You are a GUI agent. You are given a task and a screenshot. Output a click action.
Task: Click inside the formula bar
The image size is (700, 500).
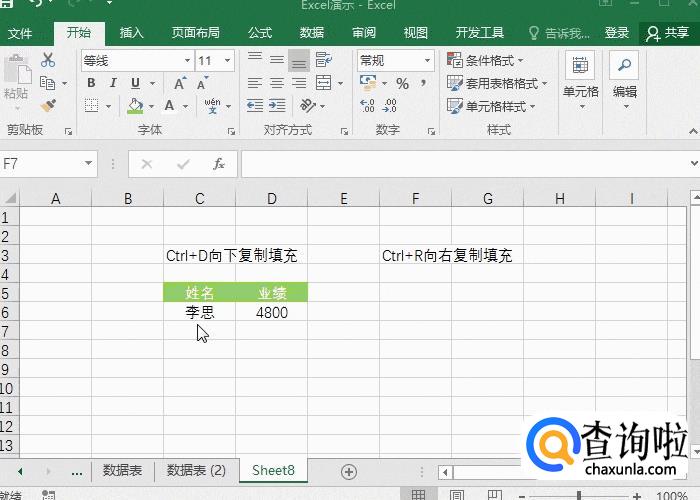(464, 164)
